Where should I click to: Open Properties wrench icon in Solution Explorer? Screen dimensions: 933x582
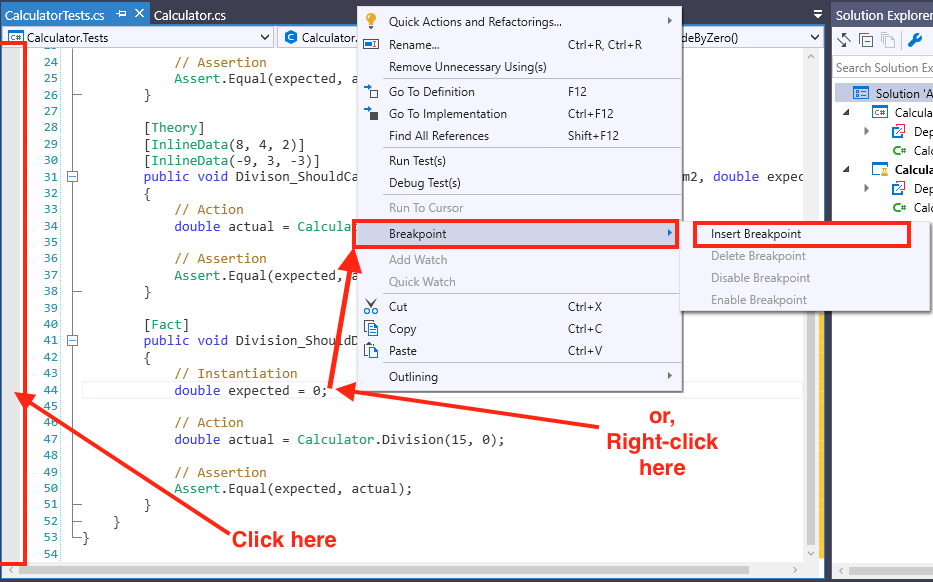914,40
